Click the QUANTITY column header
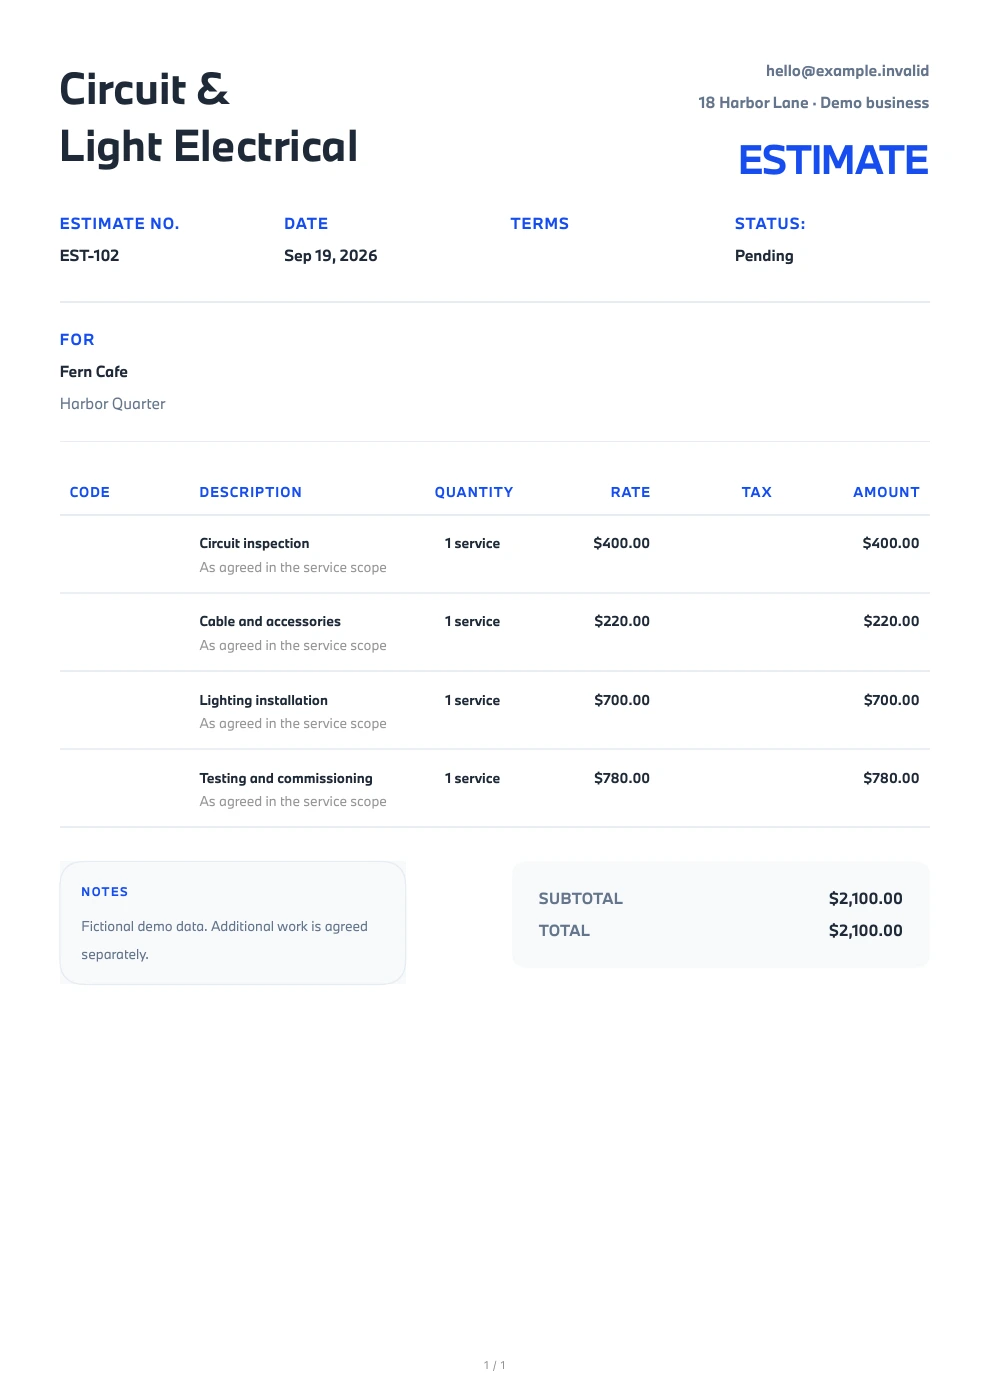The width and height of the screenshot is (990, 1400). click(x=474, y=492)
